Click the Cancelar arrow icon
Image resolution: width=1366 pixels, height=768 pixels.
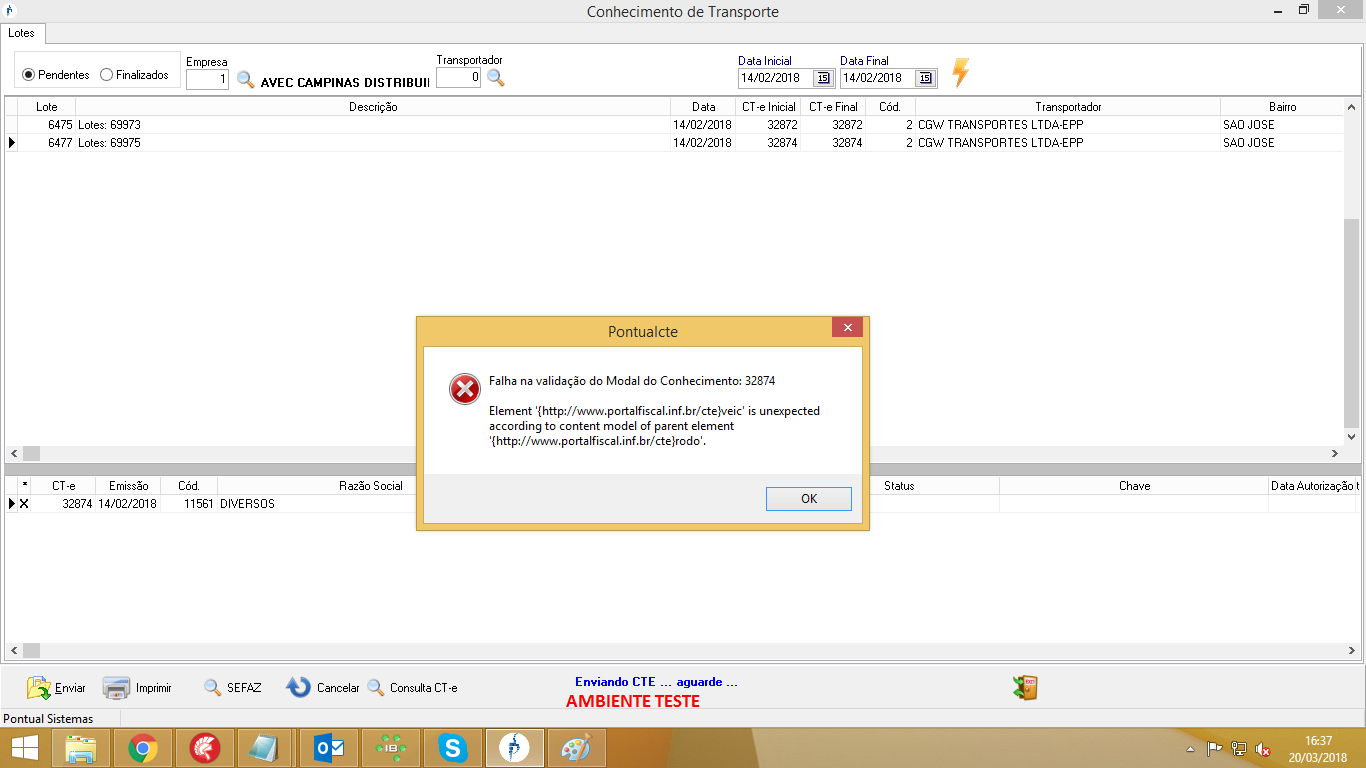coord(298,687)
